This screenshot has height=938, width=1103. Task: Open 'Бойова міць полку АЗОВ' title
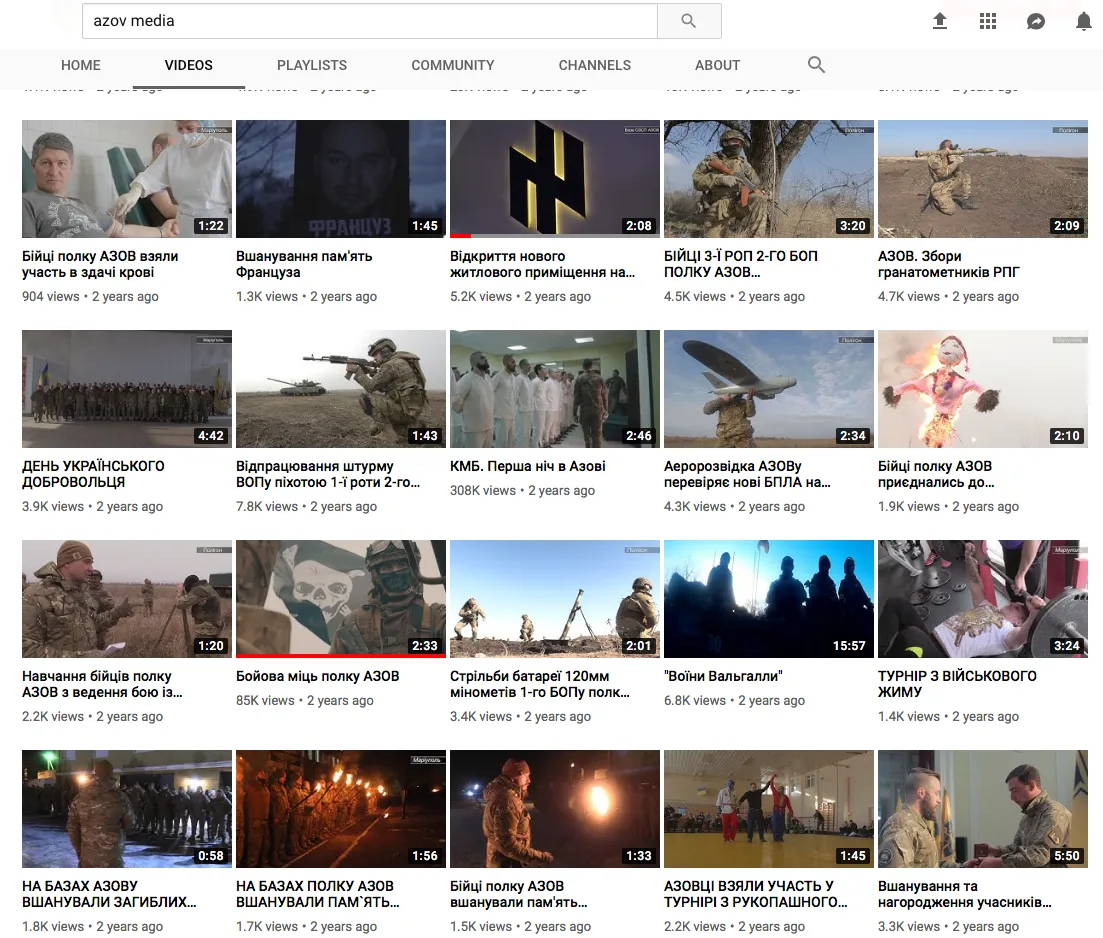(x=317, y=676)
